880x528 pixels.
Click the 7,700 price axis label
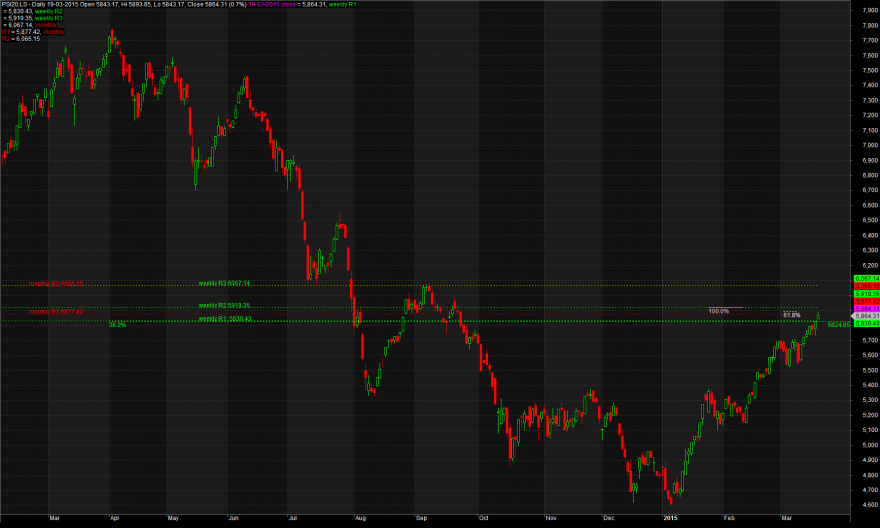point(870,40)
